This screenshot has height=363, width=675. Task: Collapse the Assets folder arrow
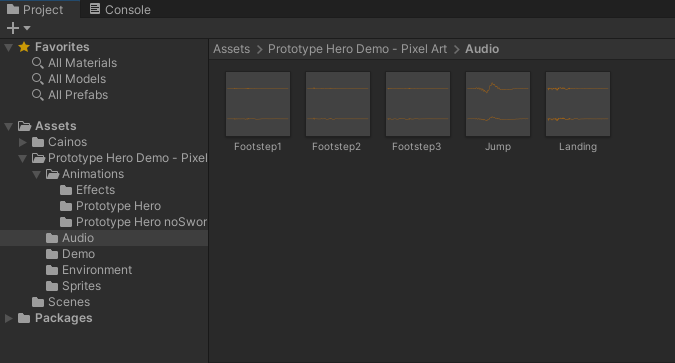(x=8, y=126)
